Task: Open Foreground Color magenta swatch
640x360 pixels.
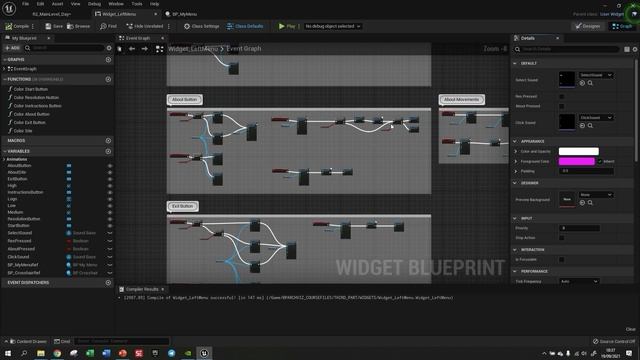Action: pos(577,162)
